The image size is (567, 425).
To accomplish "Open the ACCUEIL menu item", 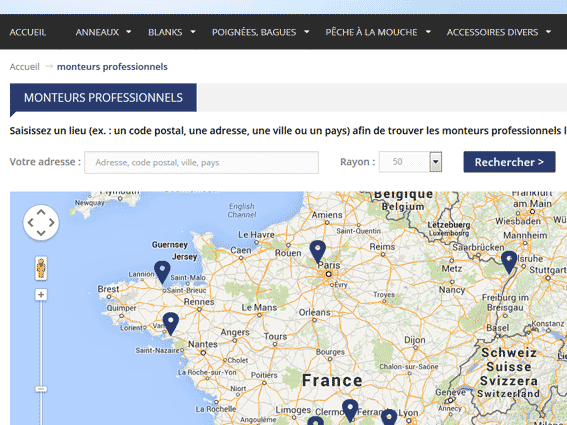I will 27,32.
